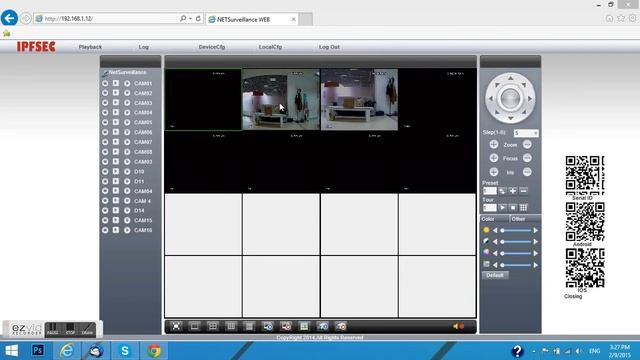
Task: Switch to four-window grid layout
Action: click(x=213, y=326)
